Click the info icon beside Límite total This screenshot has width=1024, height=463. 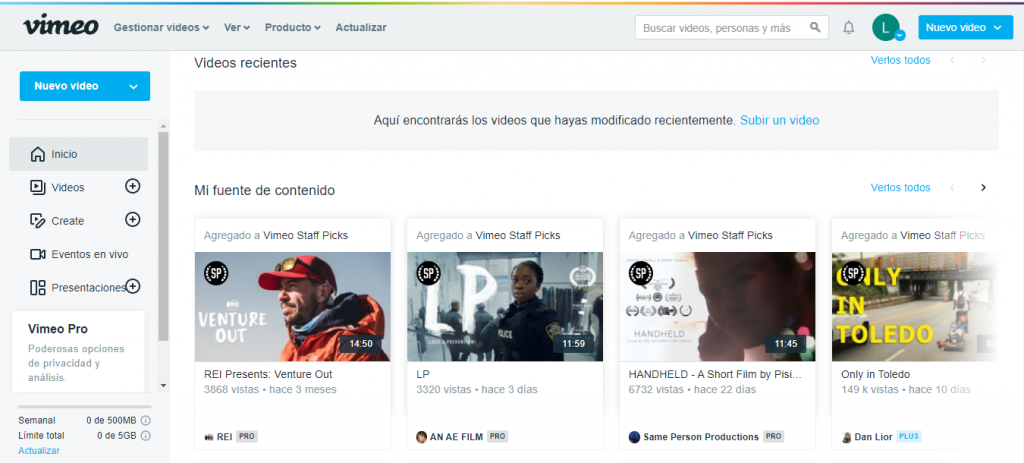tap(146, 436)
